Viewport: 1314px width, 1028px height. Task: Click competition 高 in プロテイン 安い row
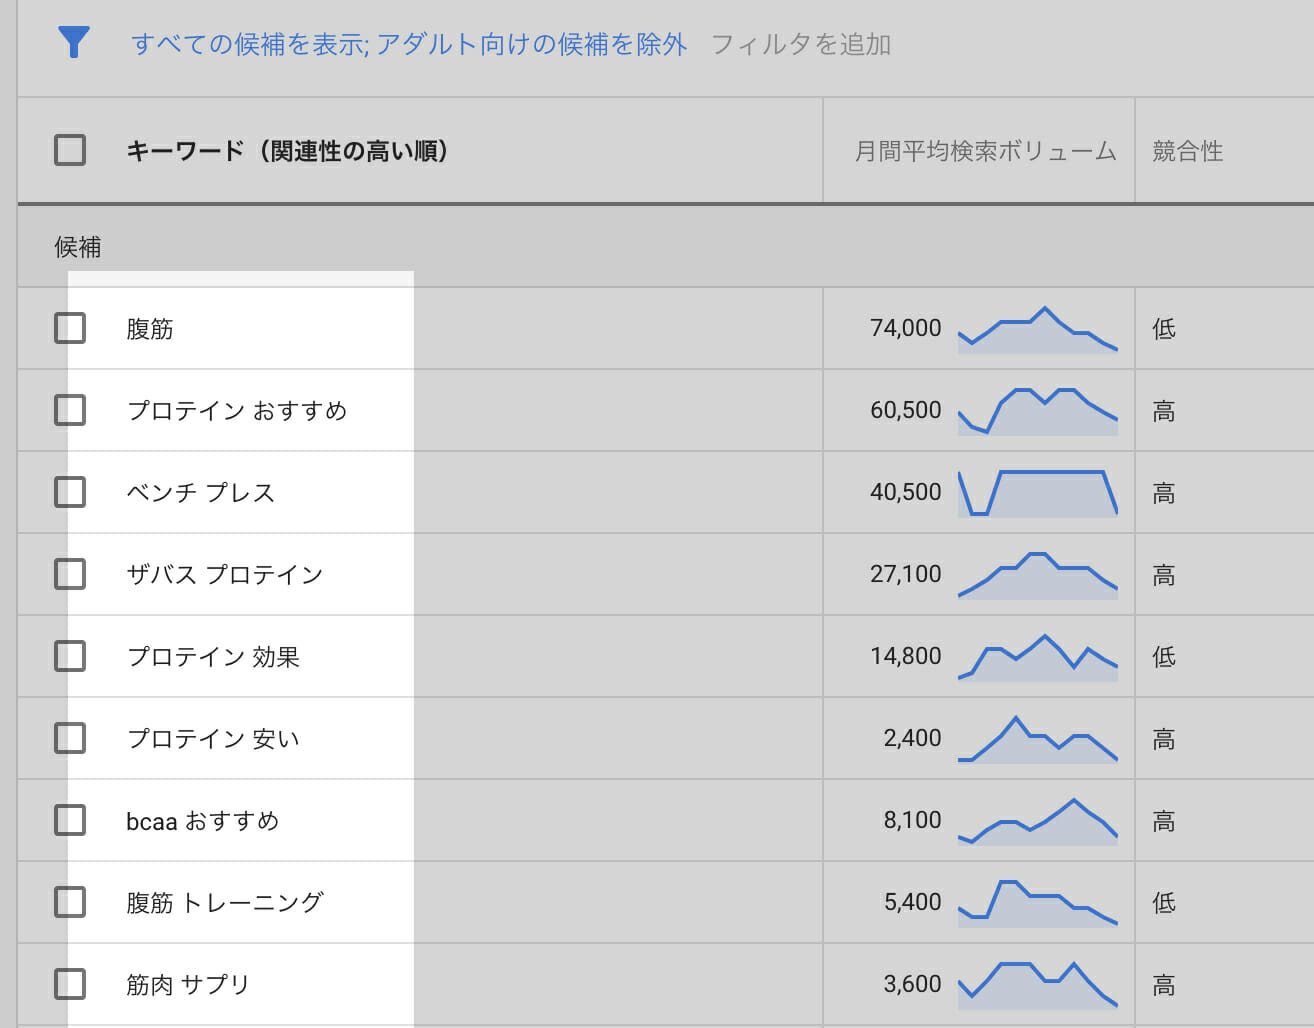coord(1164,739)
